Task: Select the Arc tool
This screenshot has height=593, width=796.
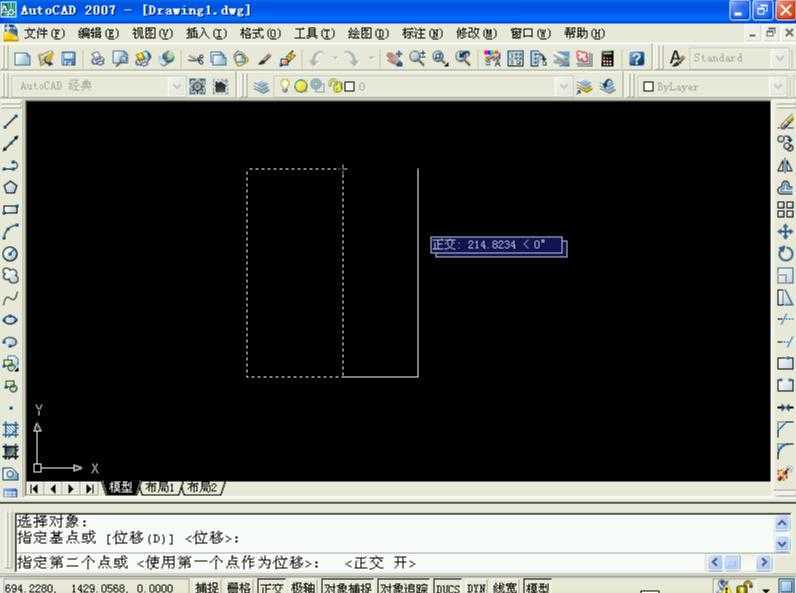Action: tap(11, 232)
